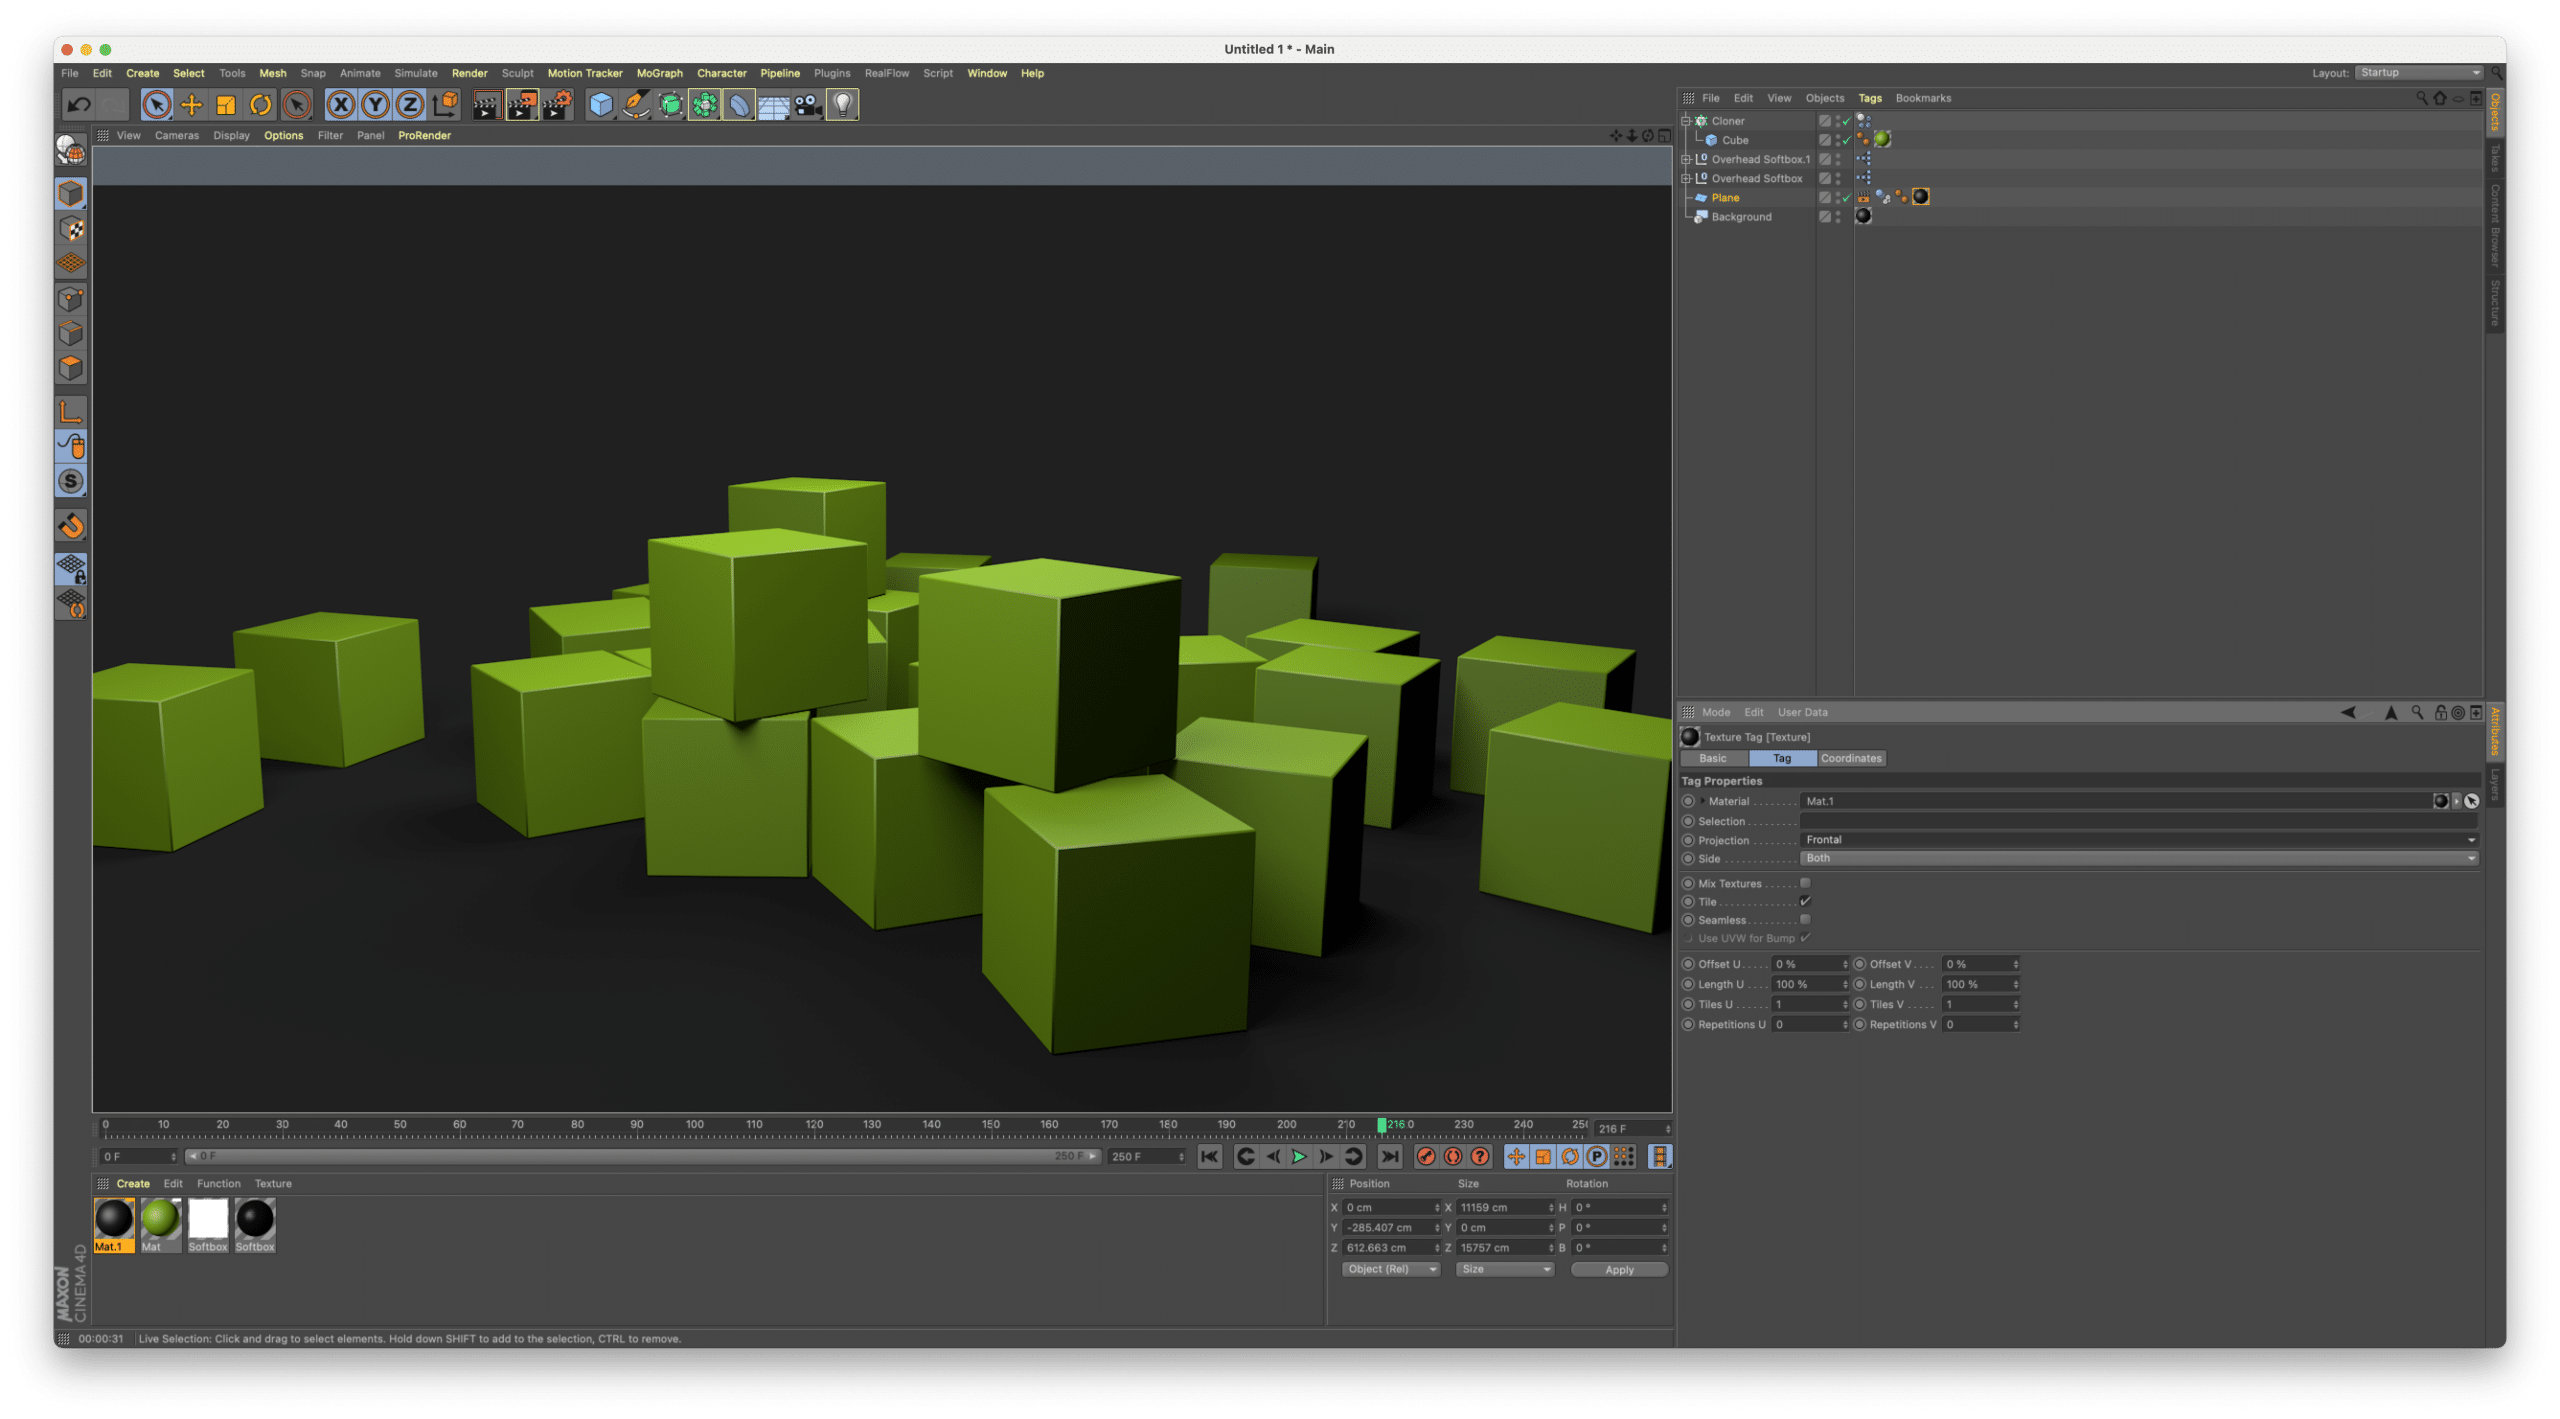This screenshot has width=2560, height=1419.
Task: Click Go to End of animation button
Action: pyautogui.click(x=1390, y=1156)
